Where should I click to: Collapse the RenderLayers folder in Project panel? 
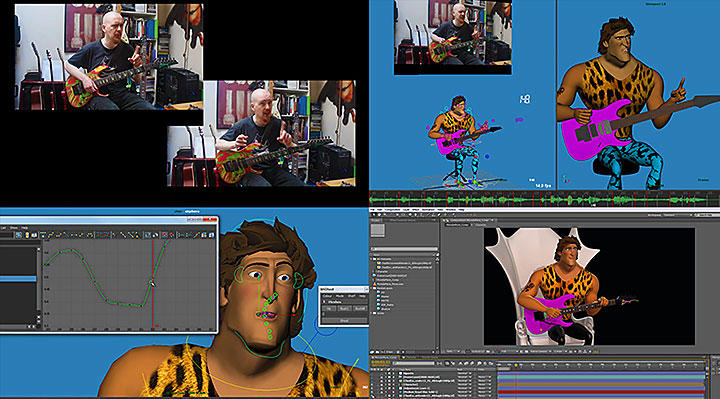[371, 288]
